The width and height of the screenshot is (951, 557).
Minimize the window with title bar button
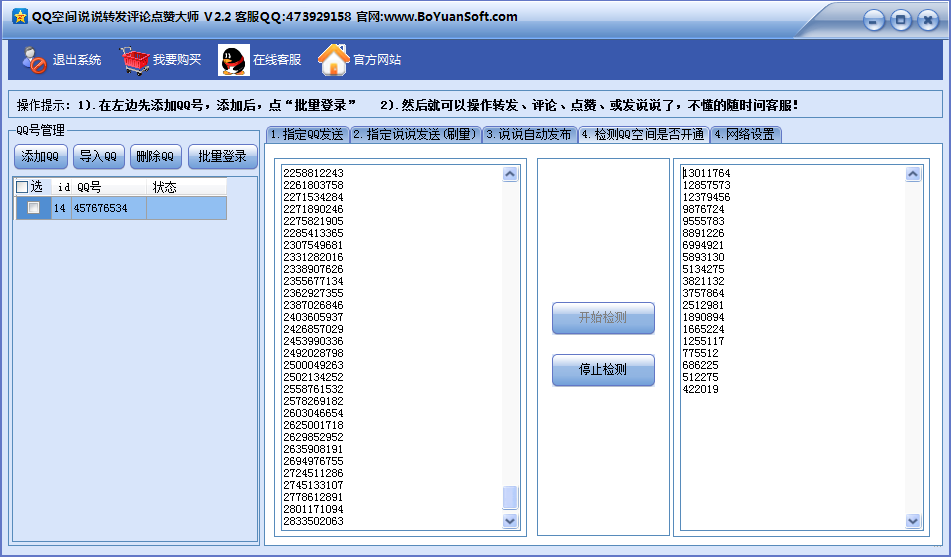tap(873, 21)
